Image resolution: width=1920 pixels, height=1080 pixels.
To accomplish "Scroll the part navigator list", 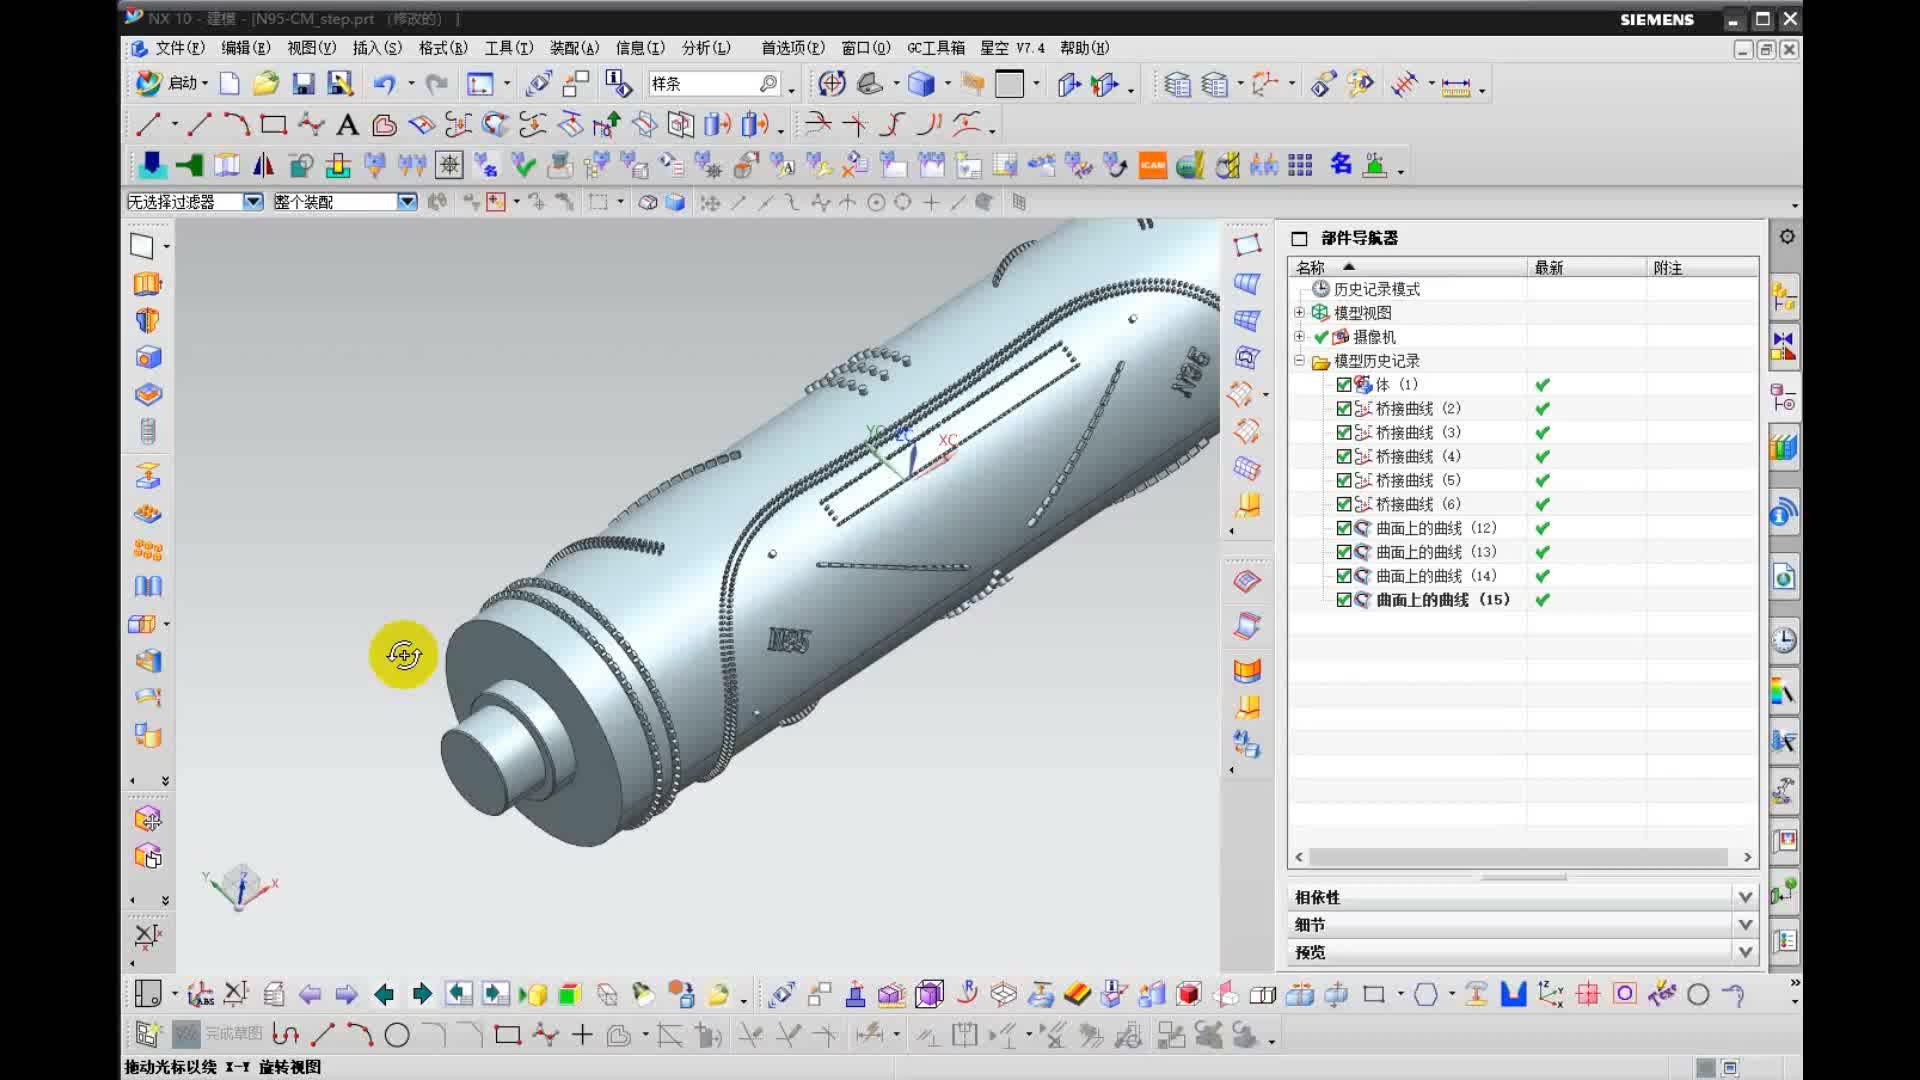I will (x=1523, y=857).
